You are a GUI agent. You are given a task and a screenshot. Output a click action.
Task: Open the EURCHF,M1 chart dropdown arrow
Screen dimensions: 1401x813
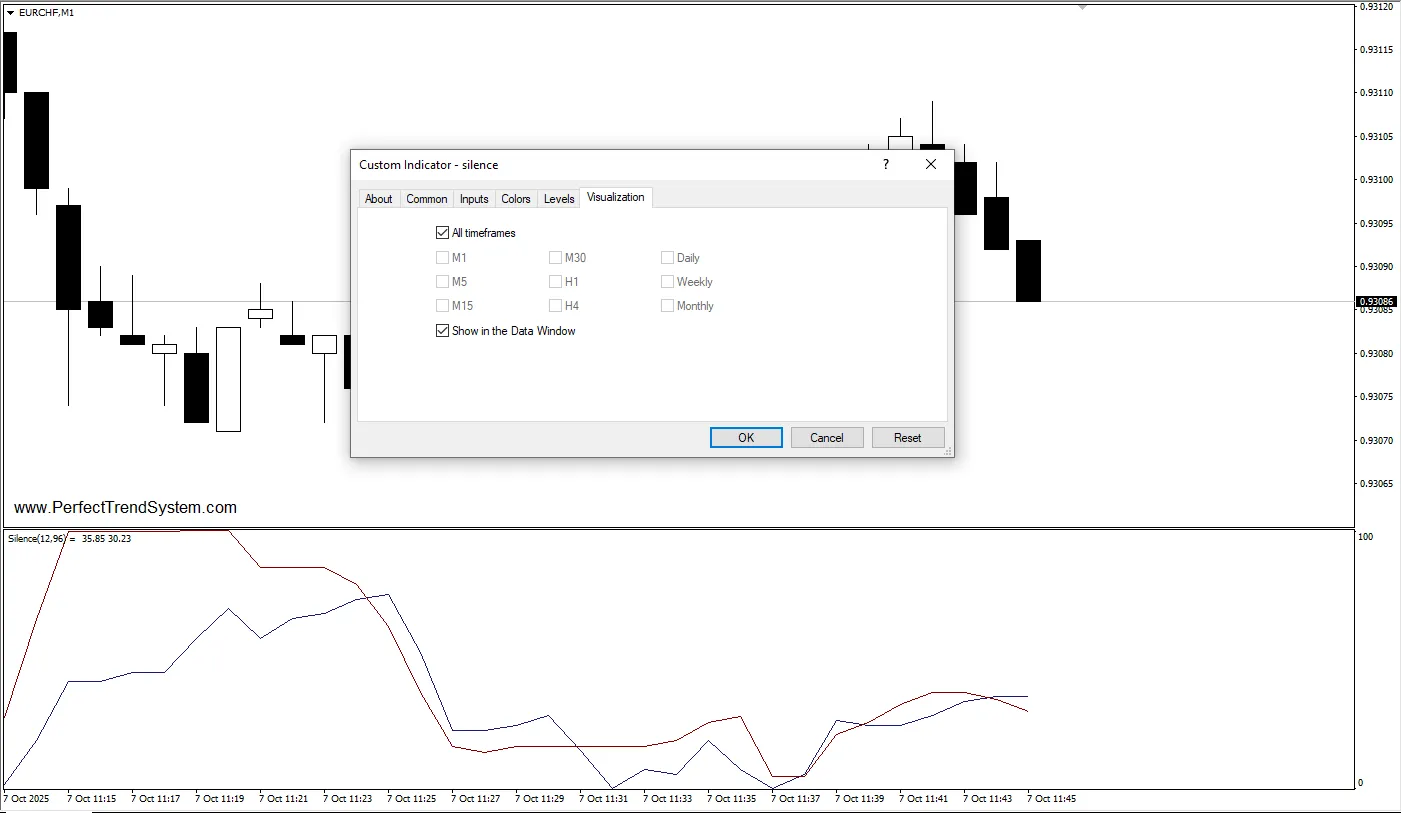11,13
